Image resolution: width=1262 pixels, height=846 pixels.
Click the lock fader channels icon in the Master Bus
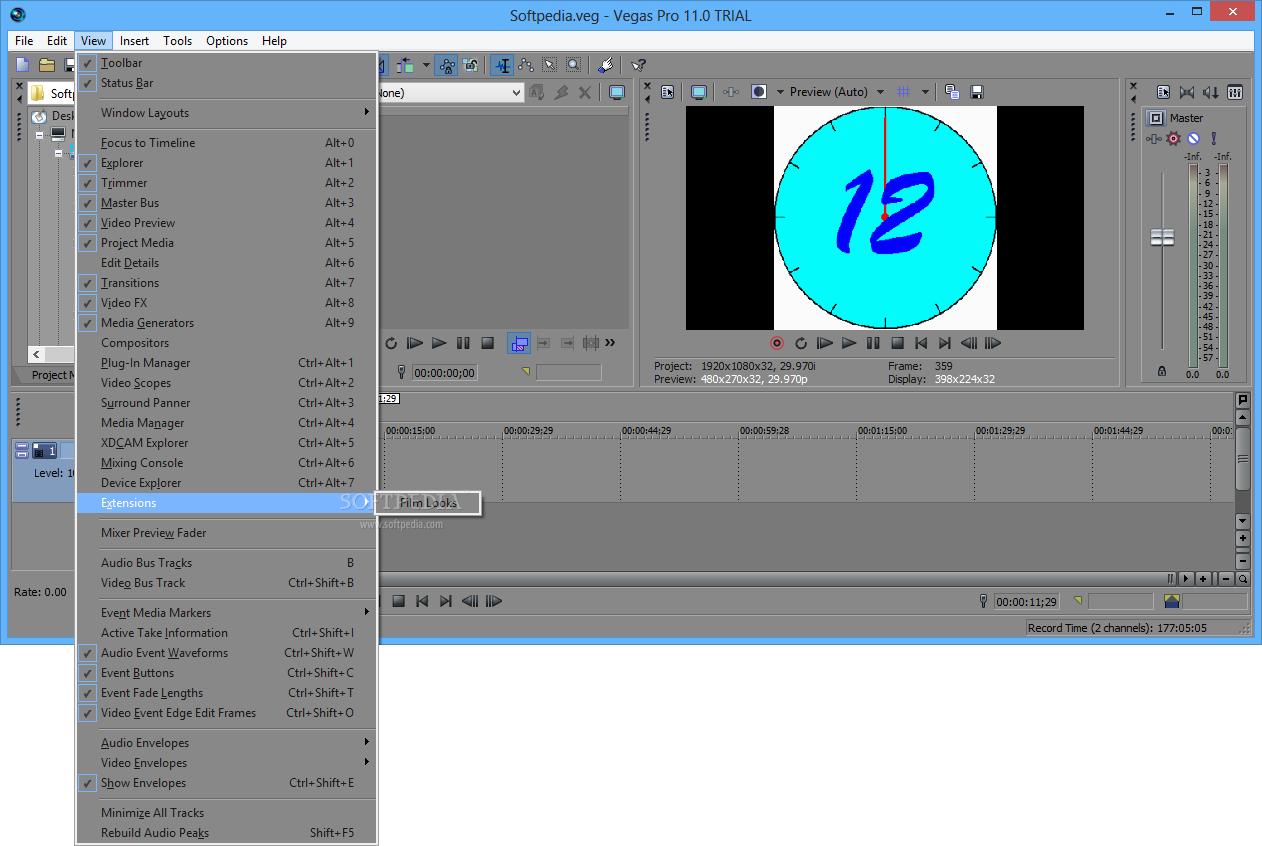1161,371
